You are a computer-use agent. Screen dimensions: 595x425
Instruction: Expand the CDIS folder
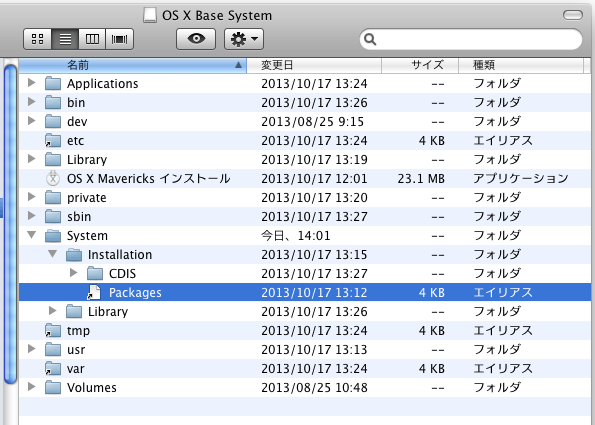click(x=74, y=273)
